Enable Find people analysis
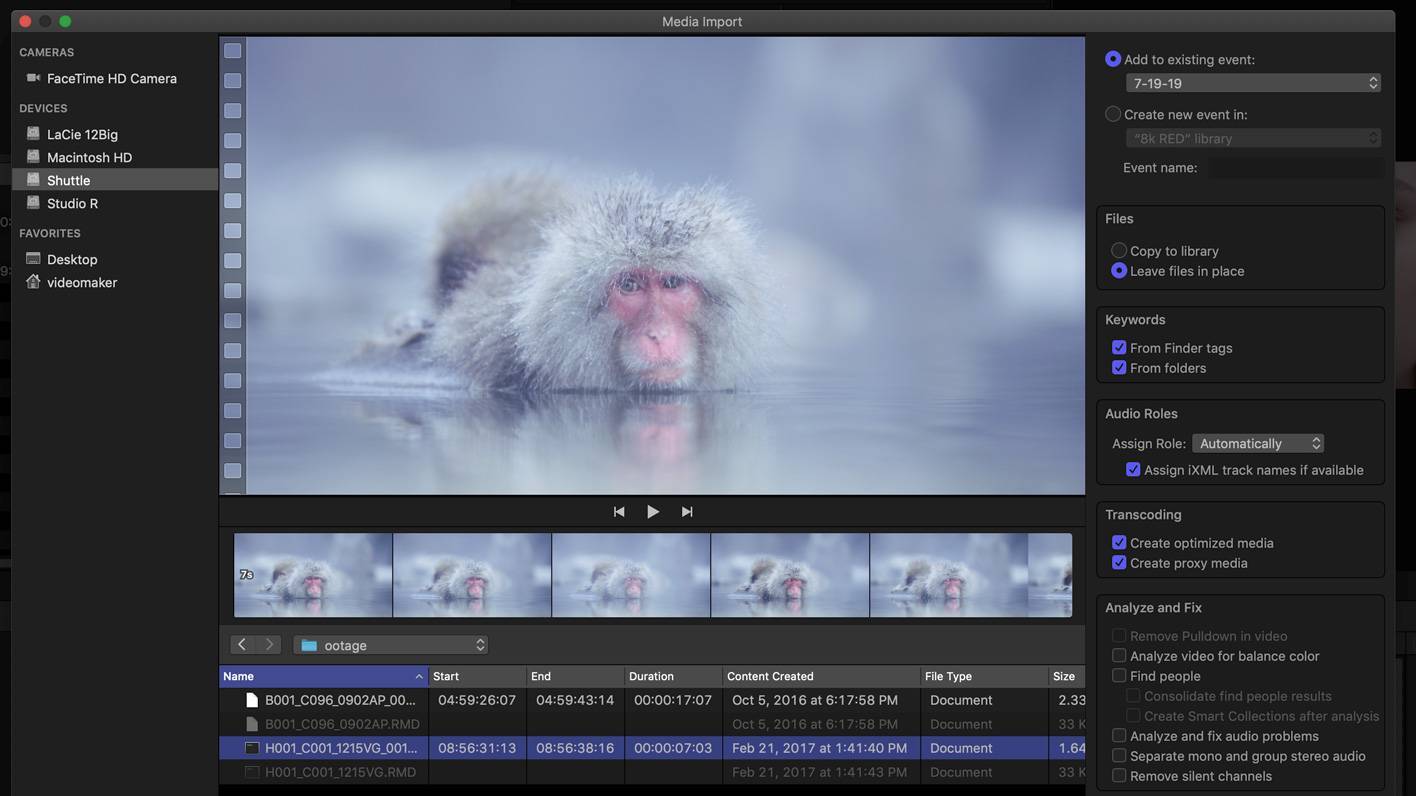The image size is (1416, 796). tap(1119, 676)
